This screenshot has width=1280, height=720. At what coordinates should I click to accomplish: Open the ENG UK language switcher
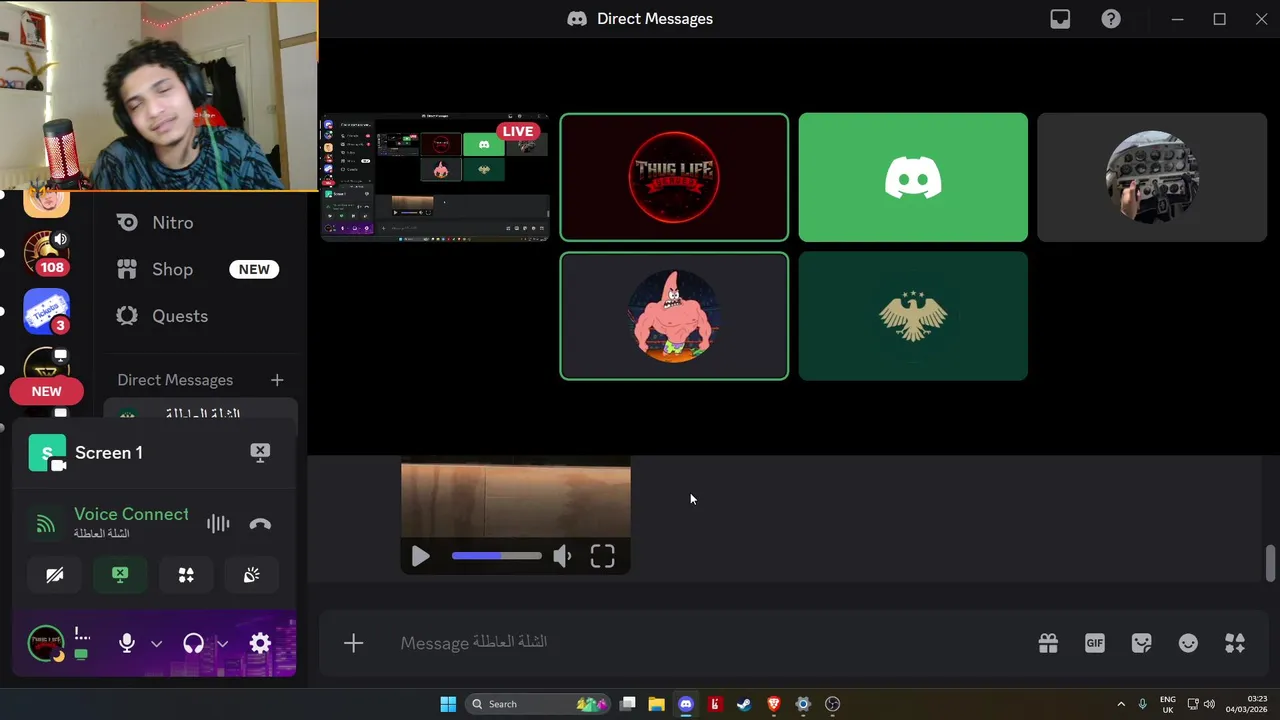pos(1167,704)
